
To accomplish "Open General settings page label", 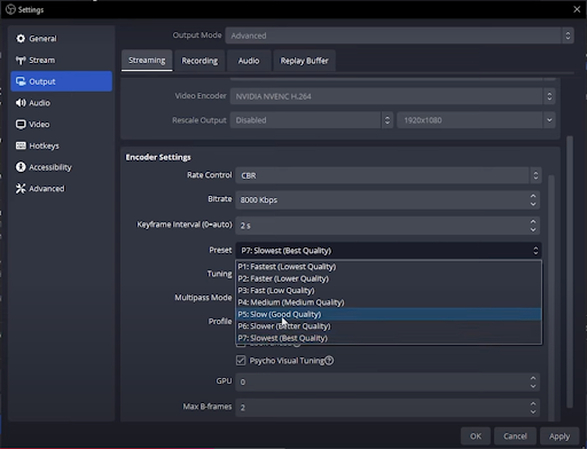I will click(x=43, y=39).
